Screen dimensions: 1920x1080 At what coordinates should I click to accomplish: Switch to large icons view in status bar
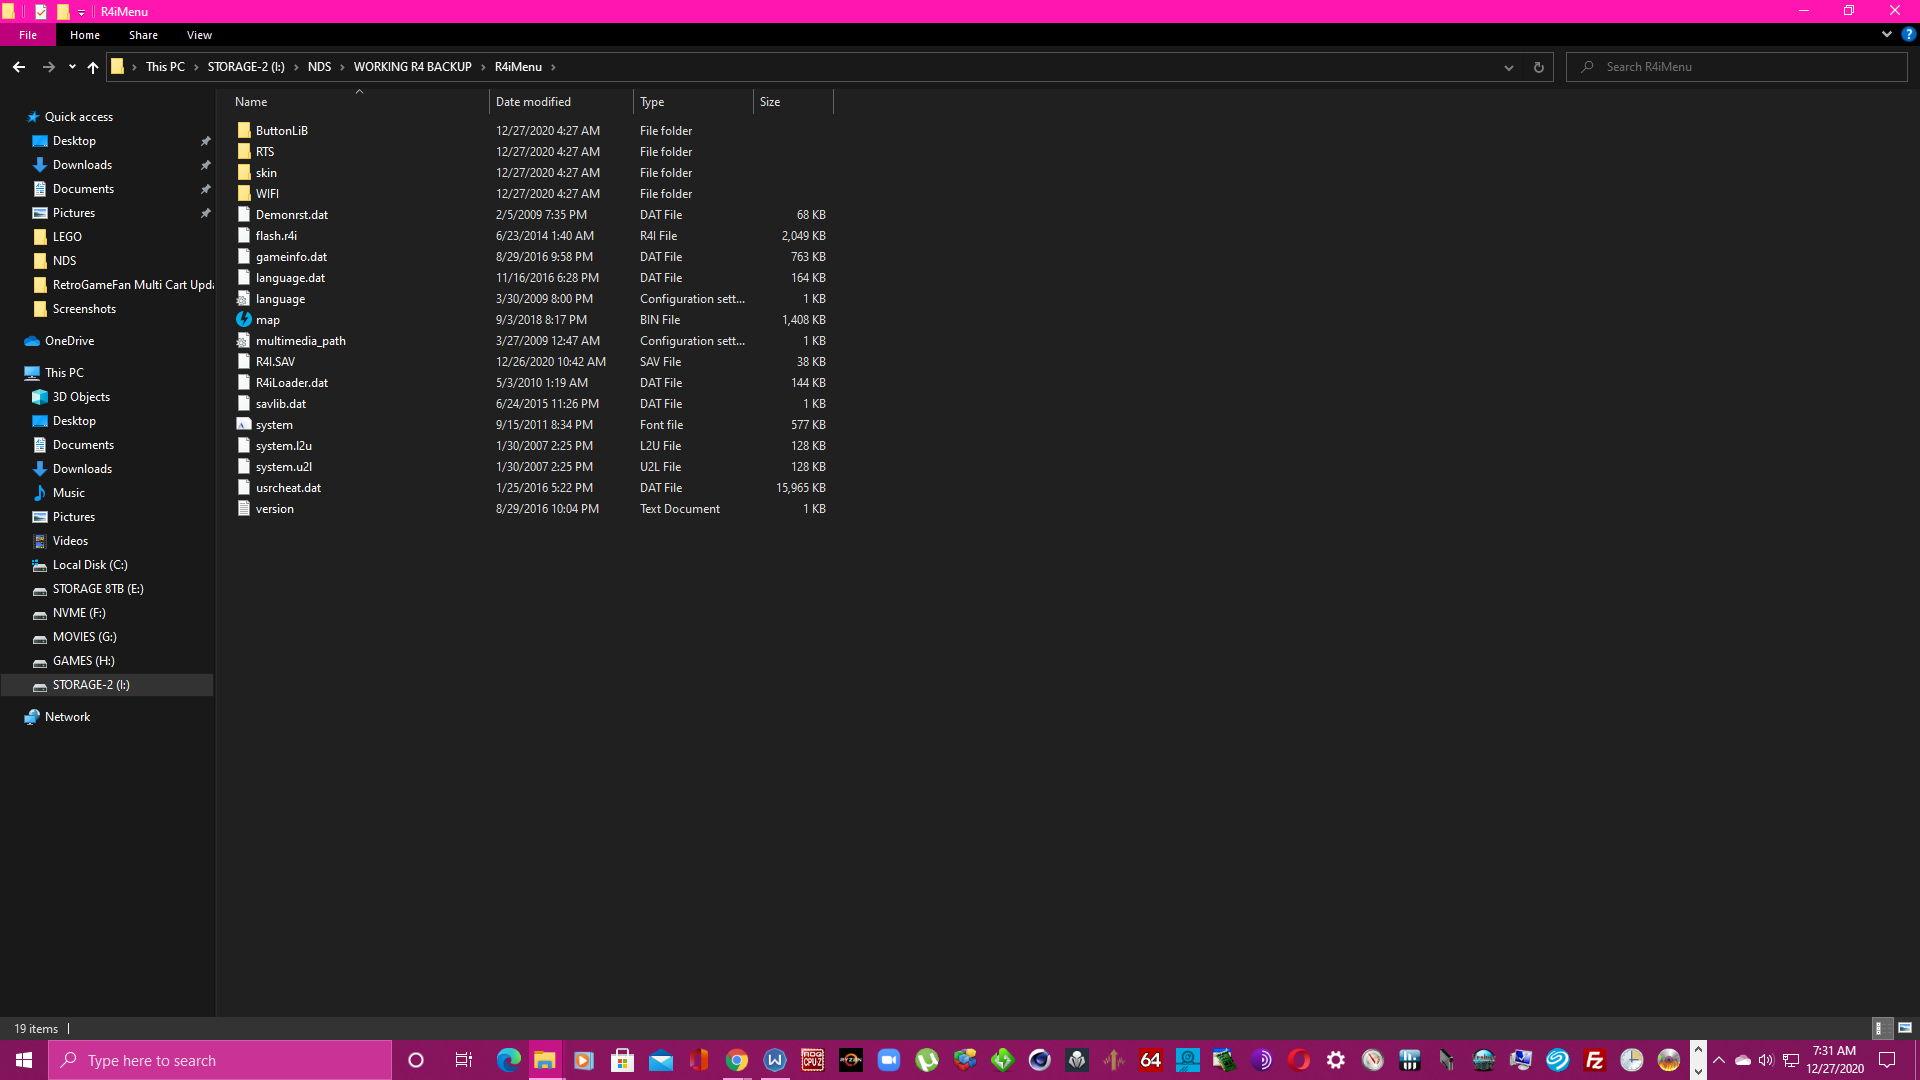tap(1905, 1028)
